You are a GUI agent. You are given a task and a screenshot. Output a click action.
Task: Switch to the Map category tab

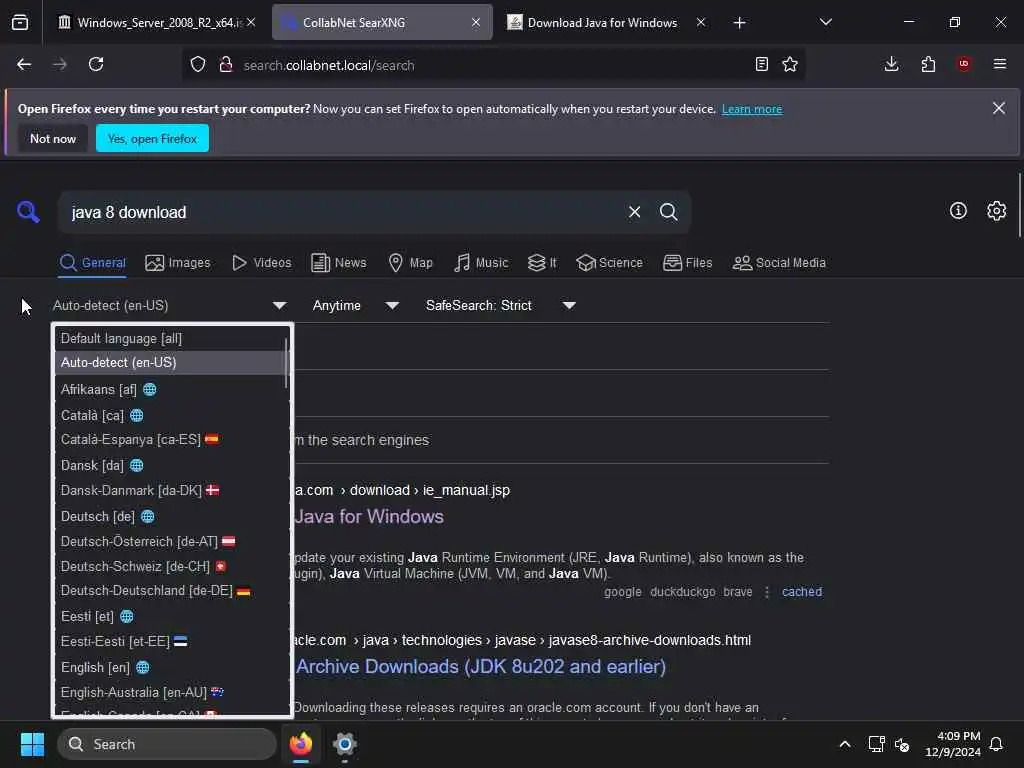click(x=410, y=263)
